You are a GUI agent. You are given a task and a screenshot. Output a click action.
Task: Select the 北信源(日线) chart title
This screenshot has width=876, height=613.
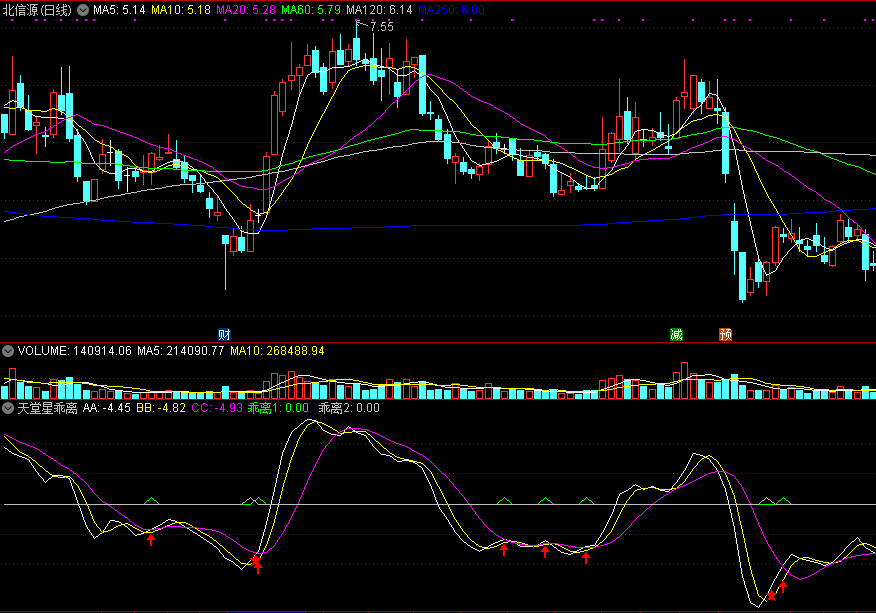[37, 10]
